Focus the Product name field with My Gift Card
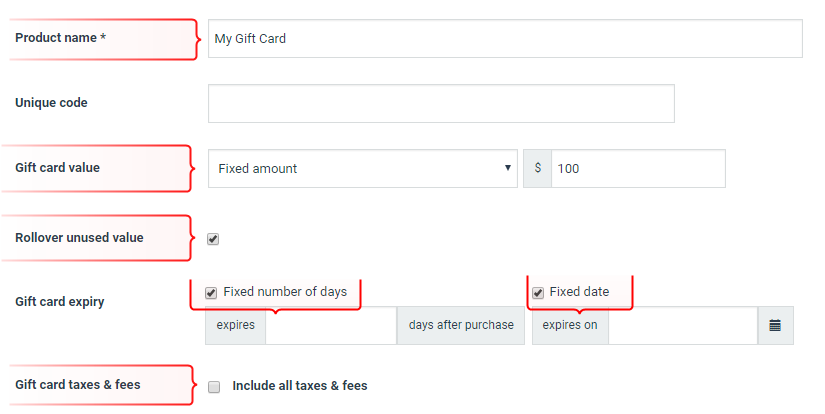The image size is (825, 414). 505,38
